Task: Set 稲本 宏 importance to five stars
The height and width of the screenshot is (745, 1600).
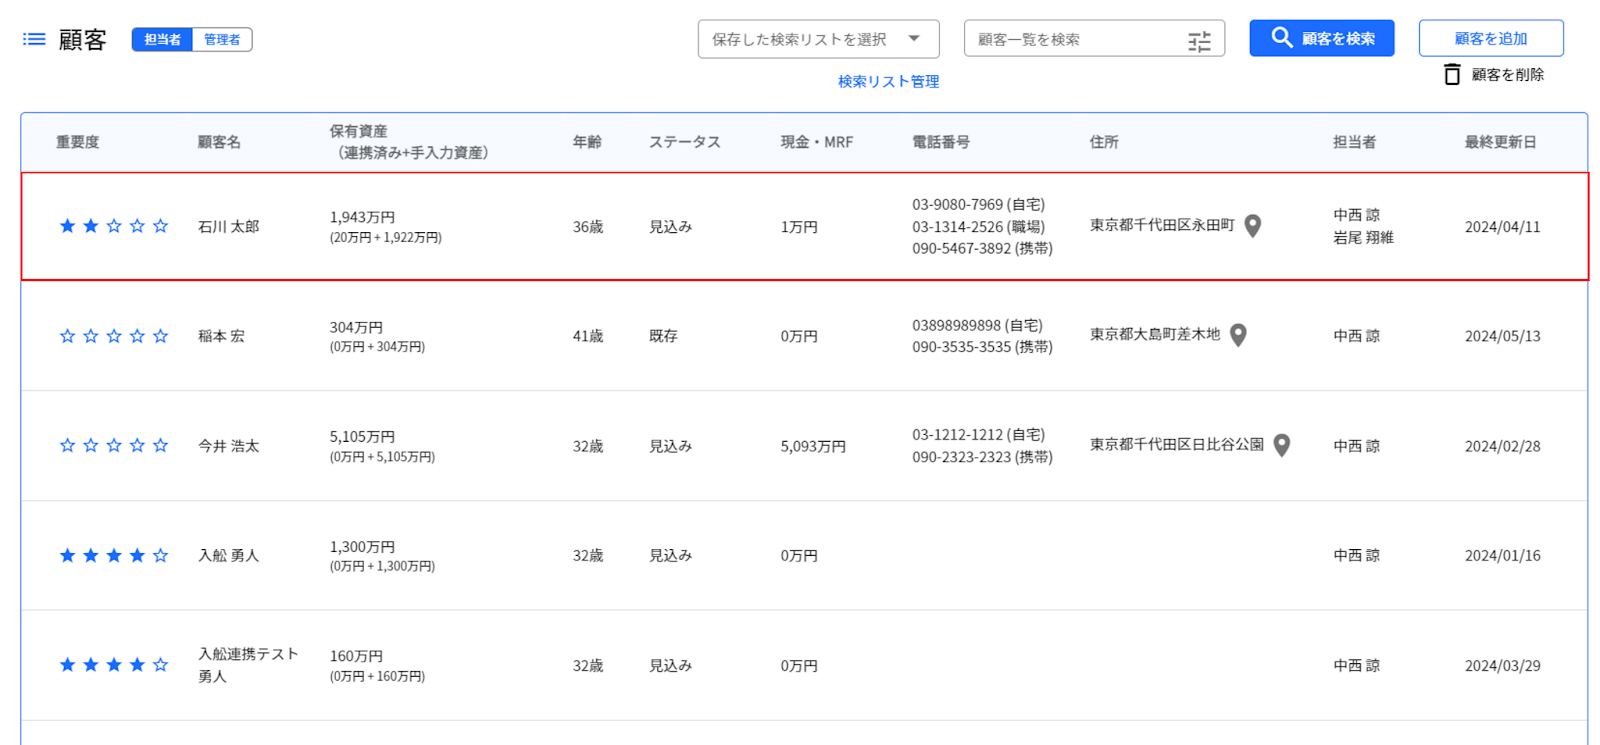Action: [160, 336]
